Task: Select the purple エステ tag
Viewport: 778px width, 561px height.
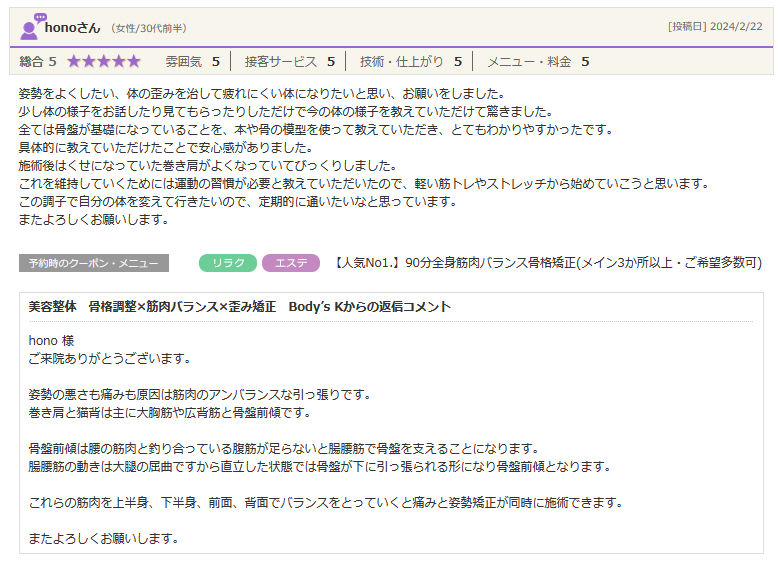Action: [291, 263]
